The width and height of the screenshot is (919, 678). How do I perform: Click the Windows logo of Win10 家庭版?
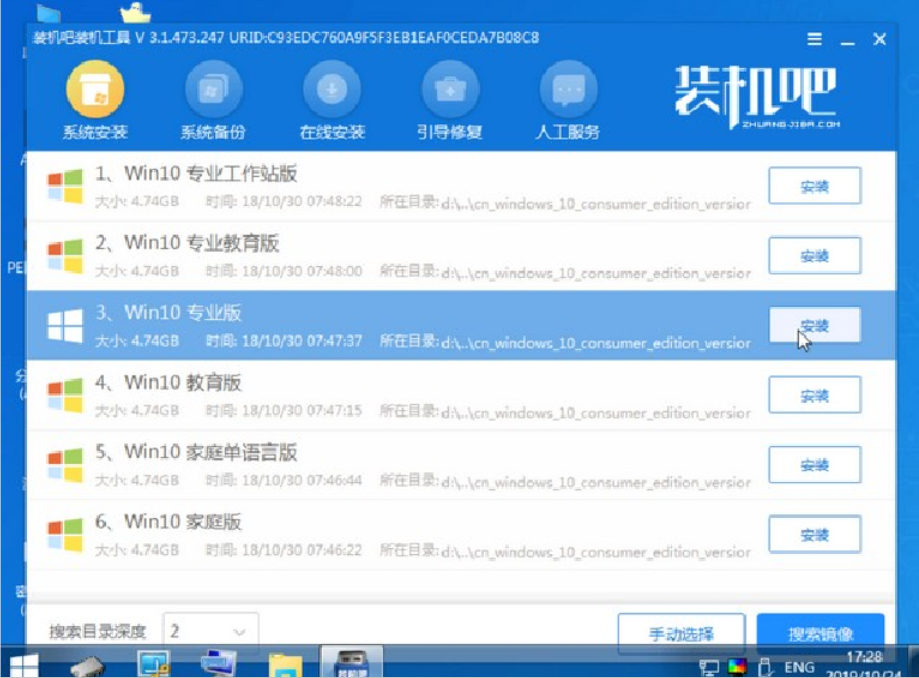coord(65,534)
